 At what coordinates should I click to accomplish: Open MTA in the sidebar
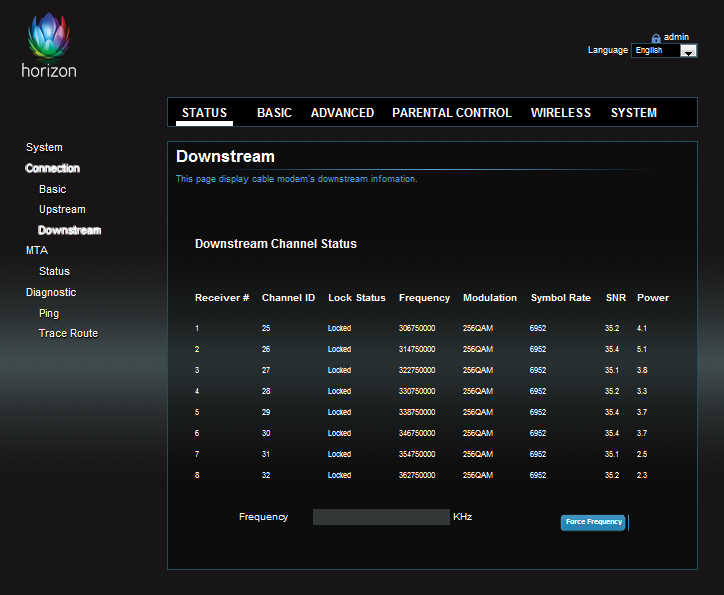36,250
